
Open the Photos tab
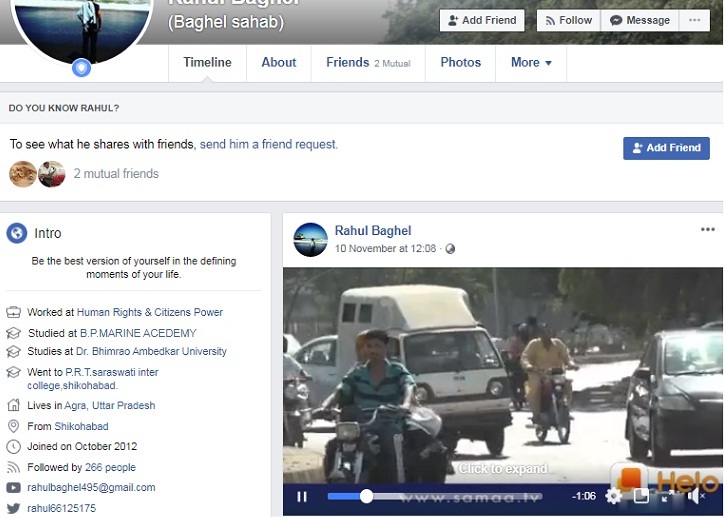pyautogui.click(x=460, y=62)
